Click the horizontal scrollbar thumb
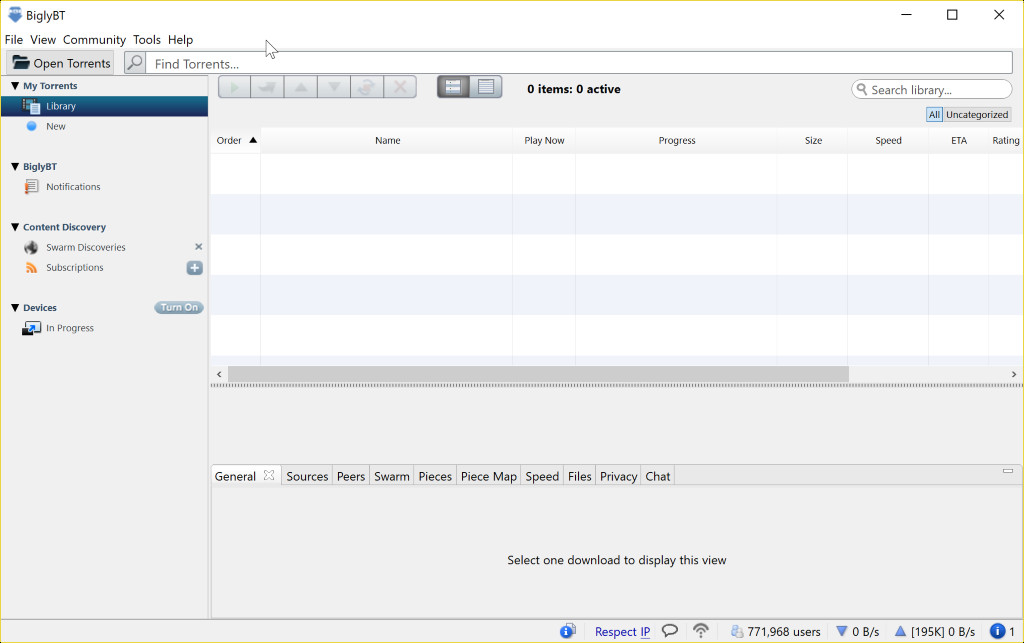The image size is (1024, 643). 538,374
